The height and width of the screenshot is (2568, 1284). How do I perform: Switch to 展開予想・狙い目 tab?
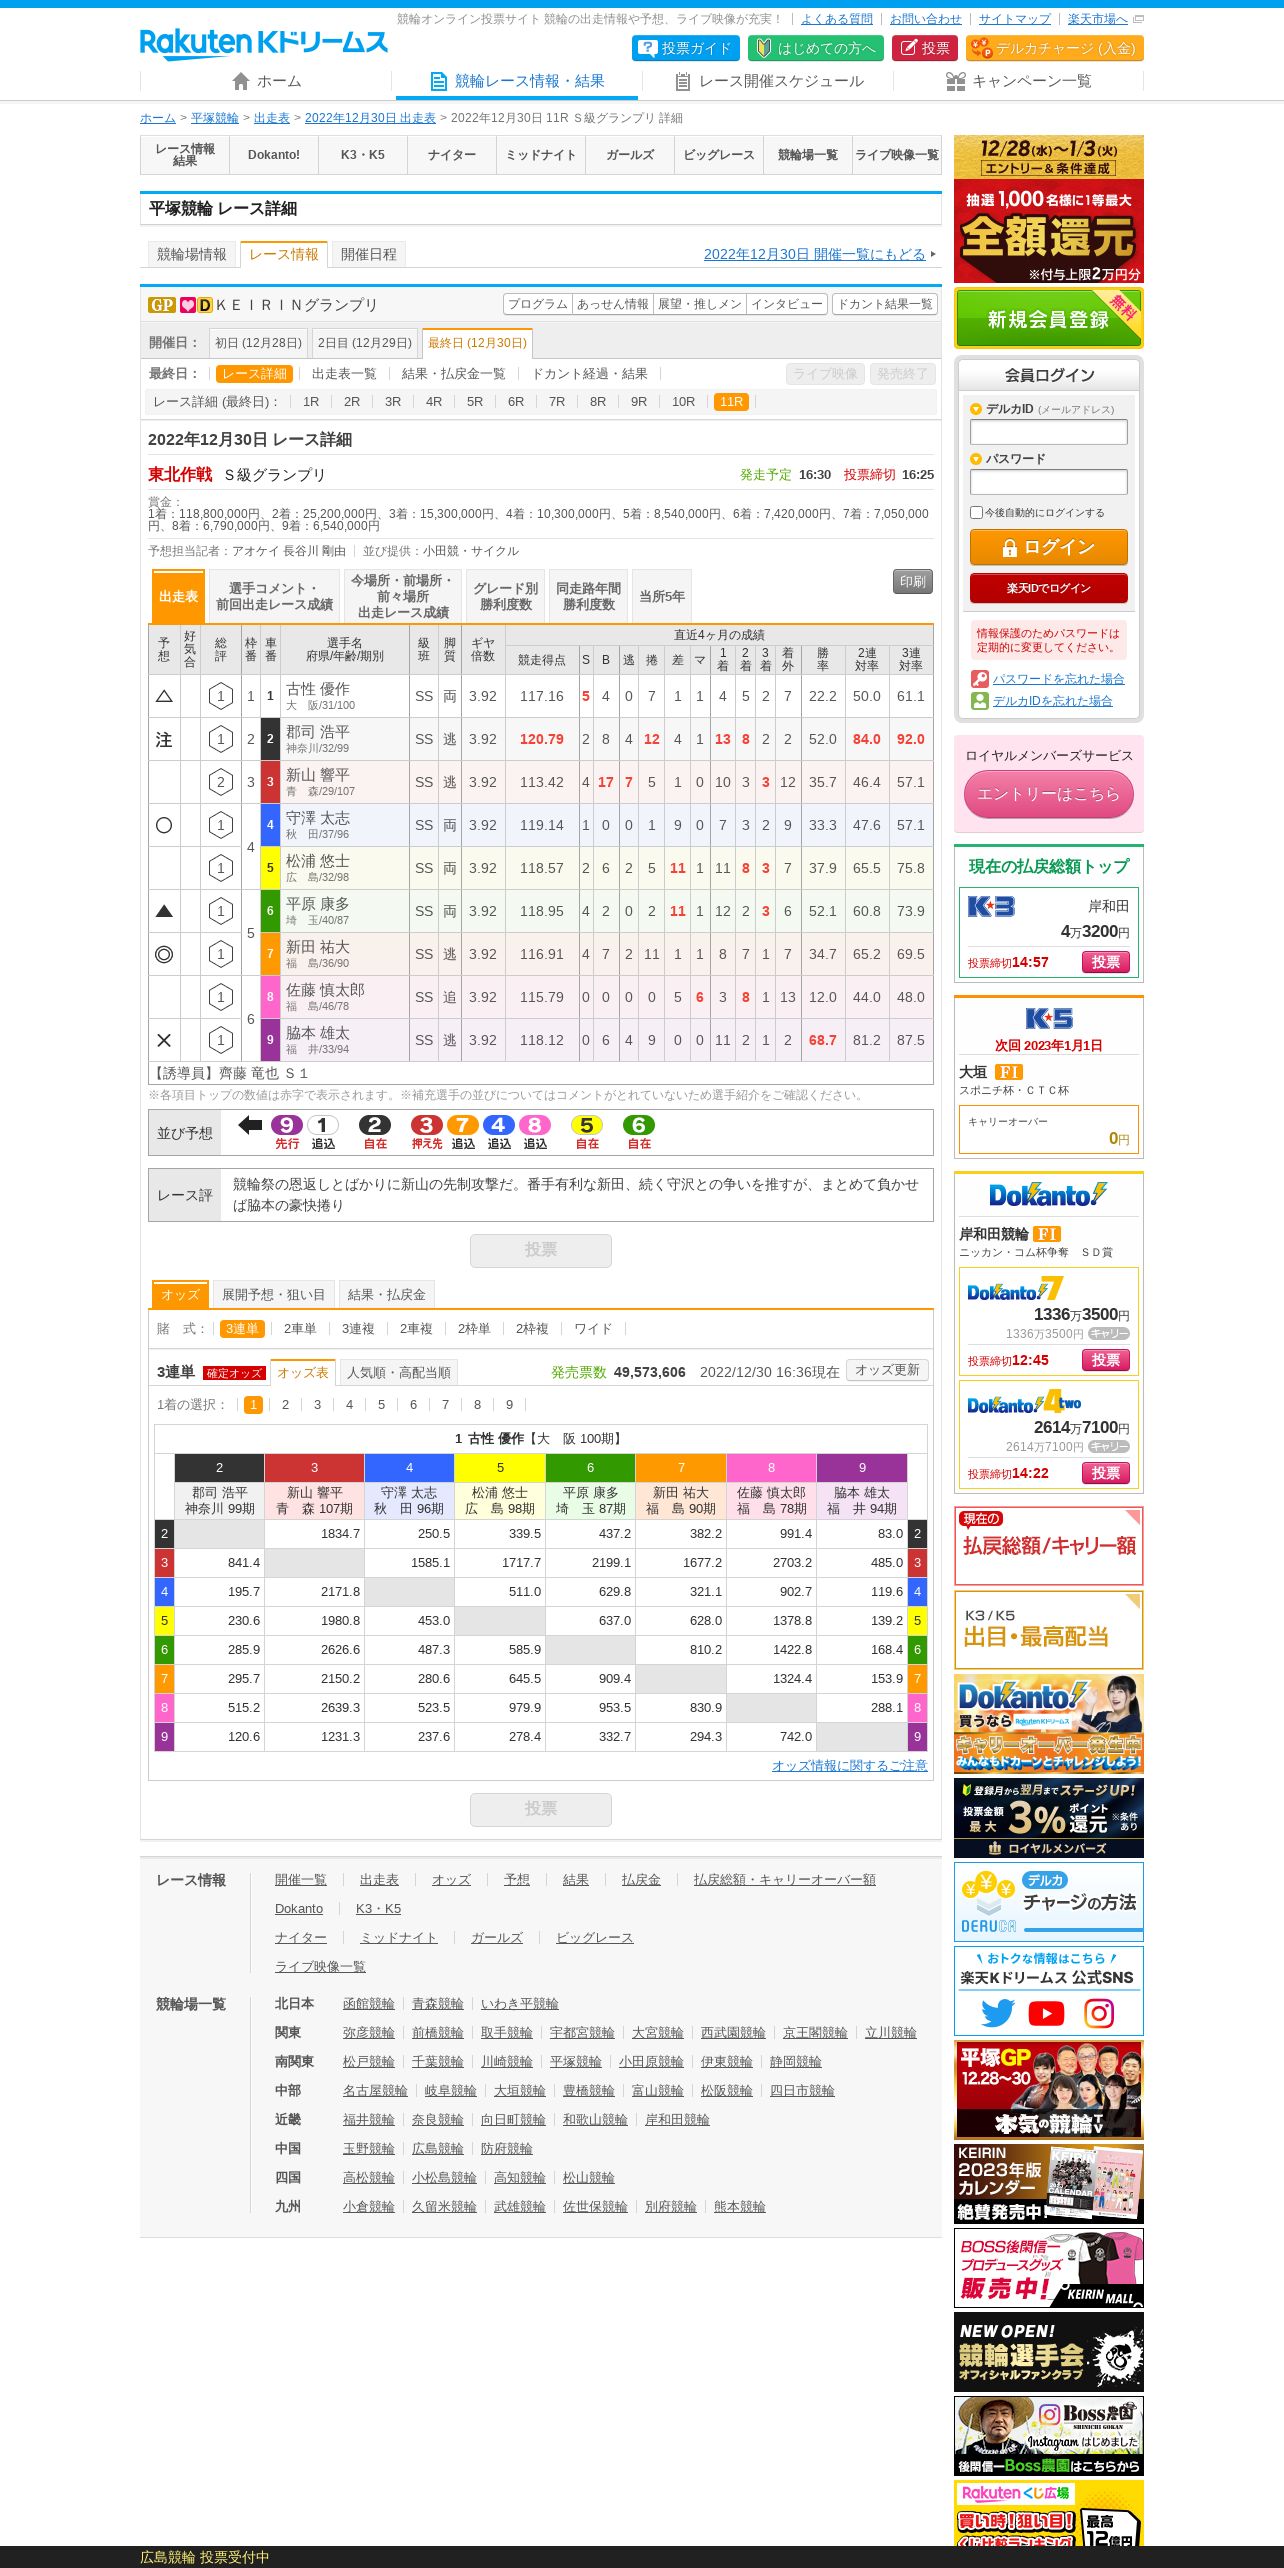273,1294
